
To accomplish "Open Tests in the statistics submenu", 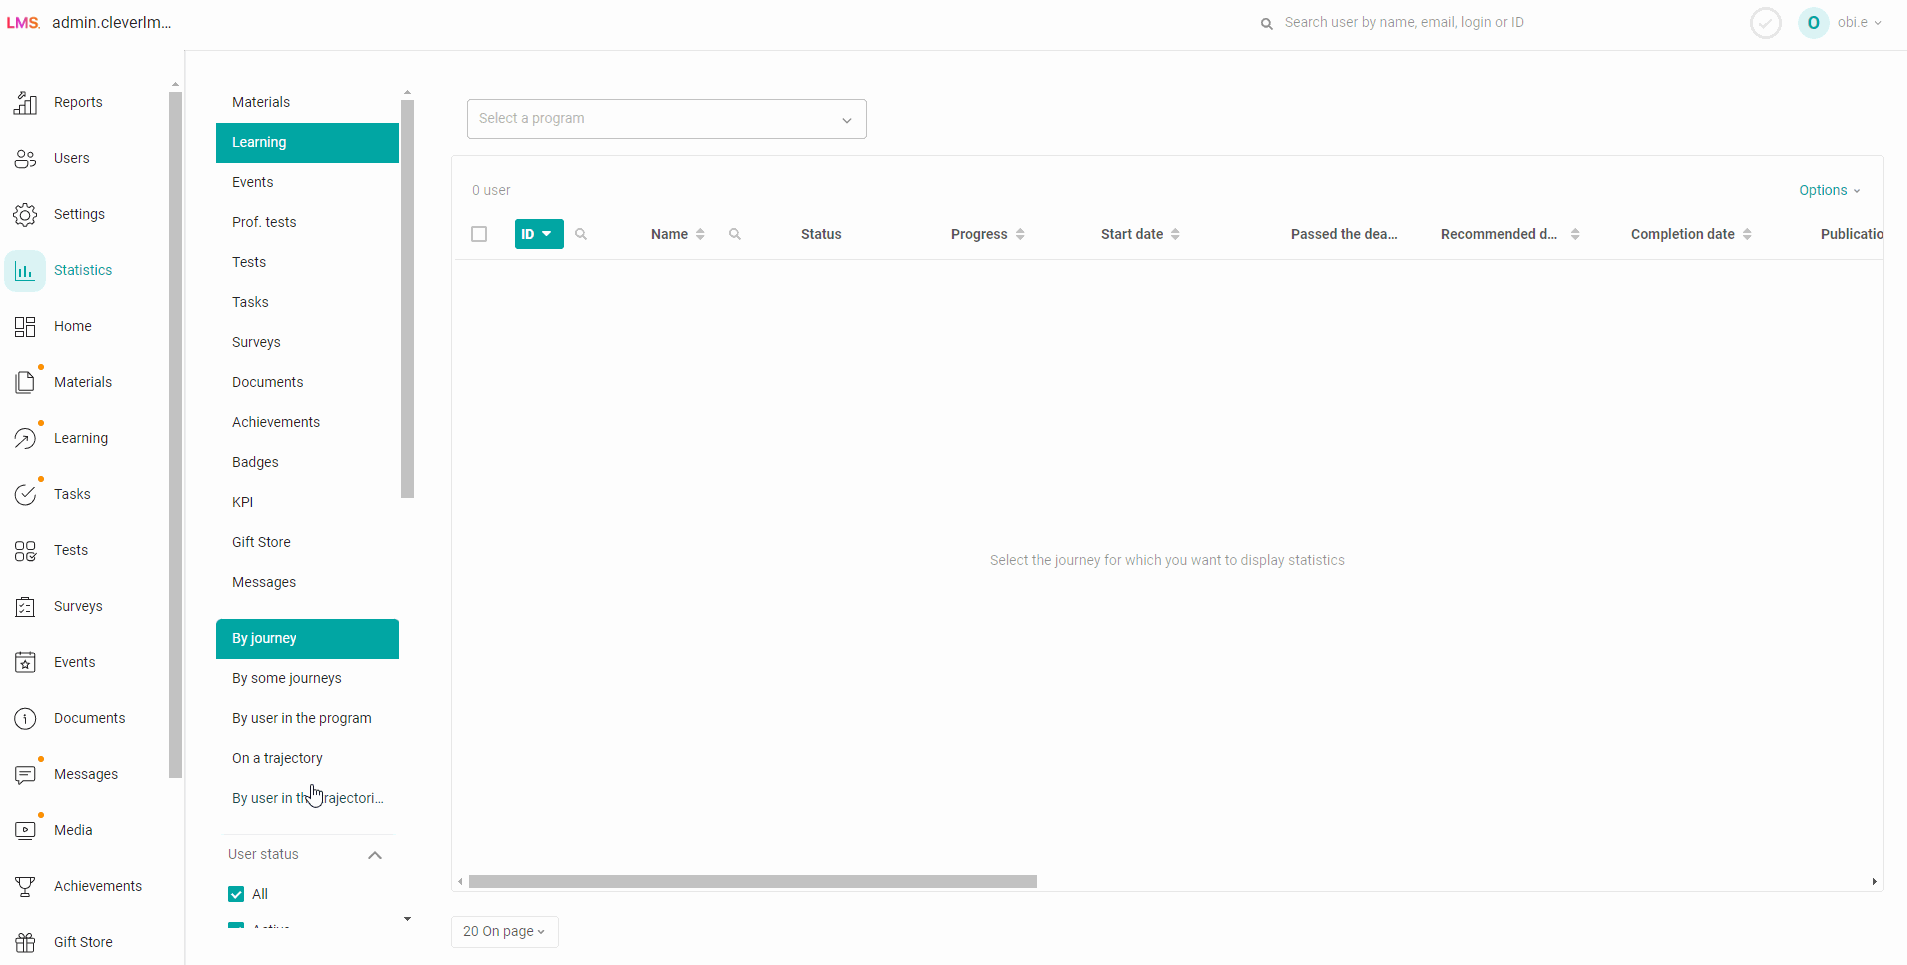I will pos(307,262).
